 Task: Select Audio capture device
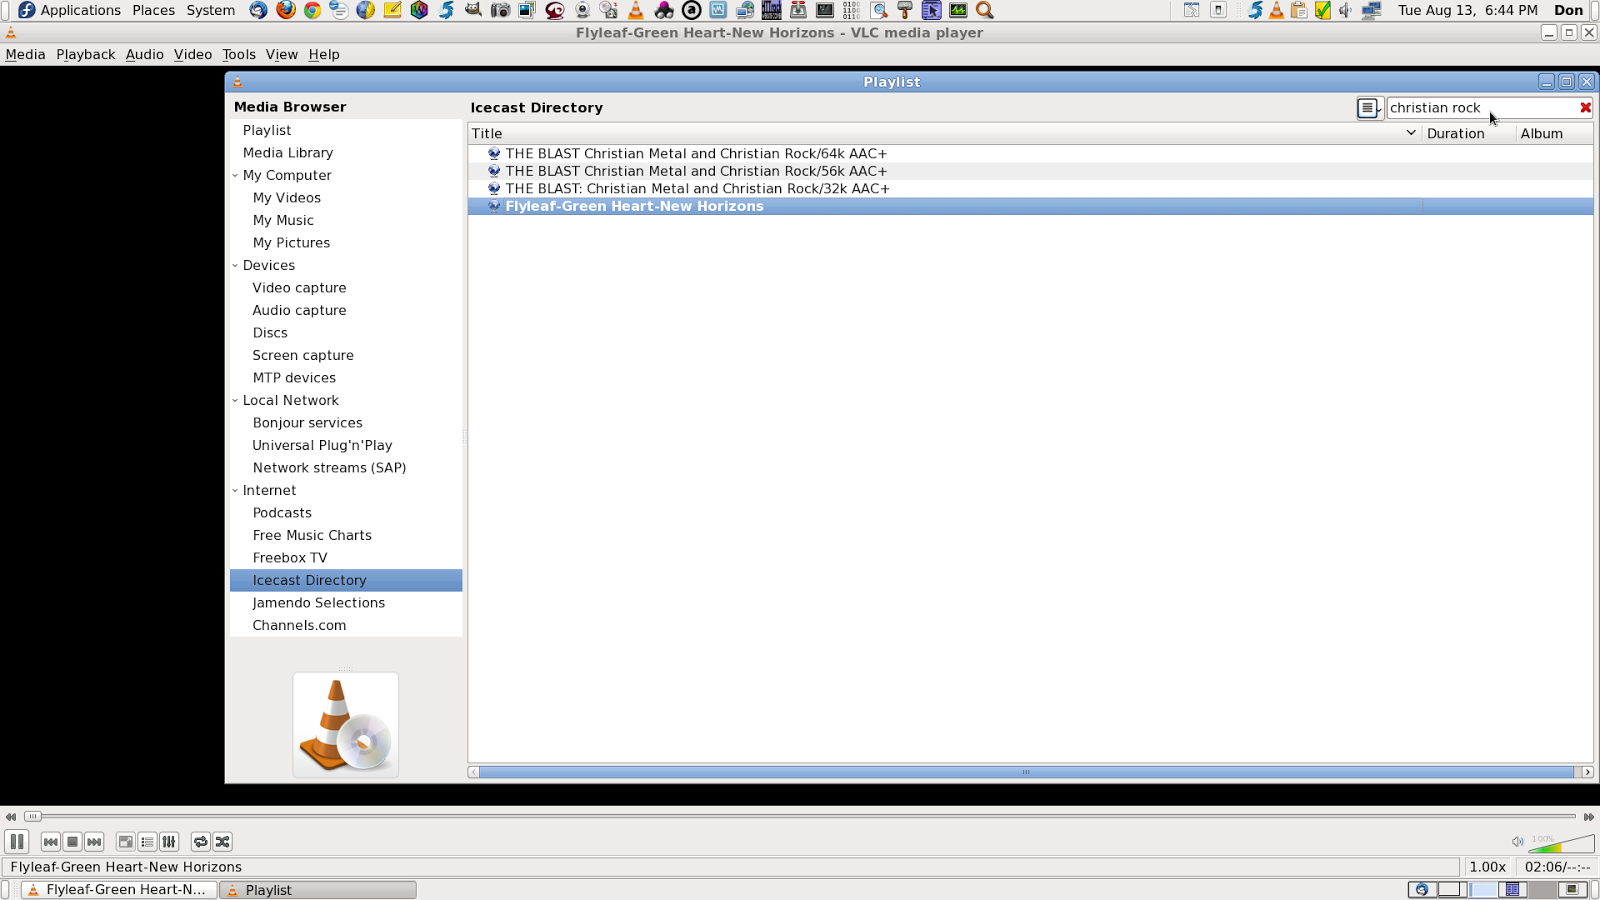[299, 311]
